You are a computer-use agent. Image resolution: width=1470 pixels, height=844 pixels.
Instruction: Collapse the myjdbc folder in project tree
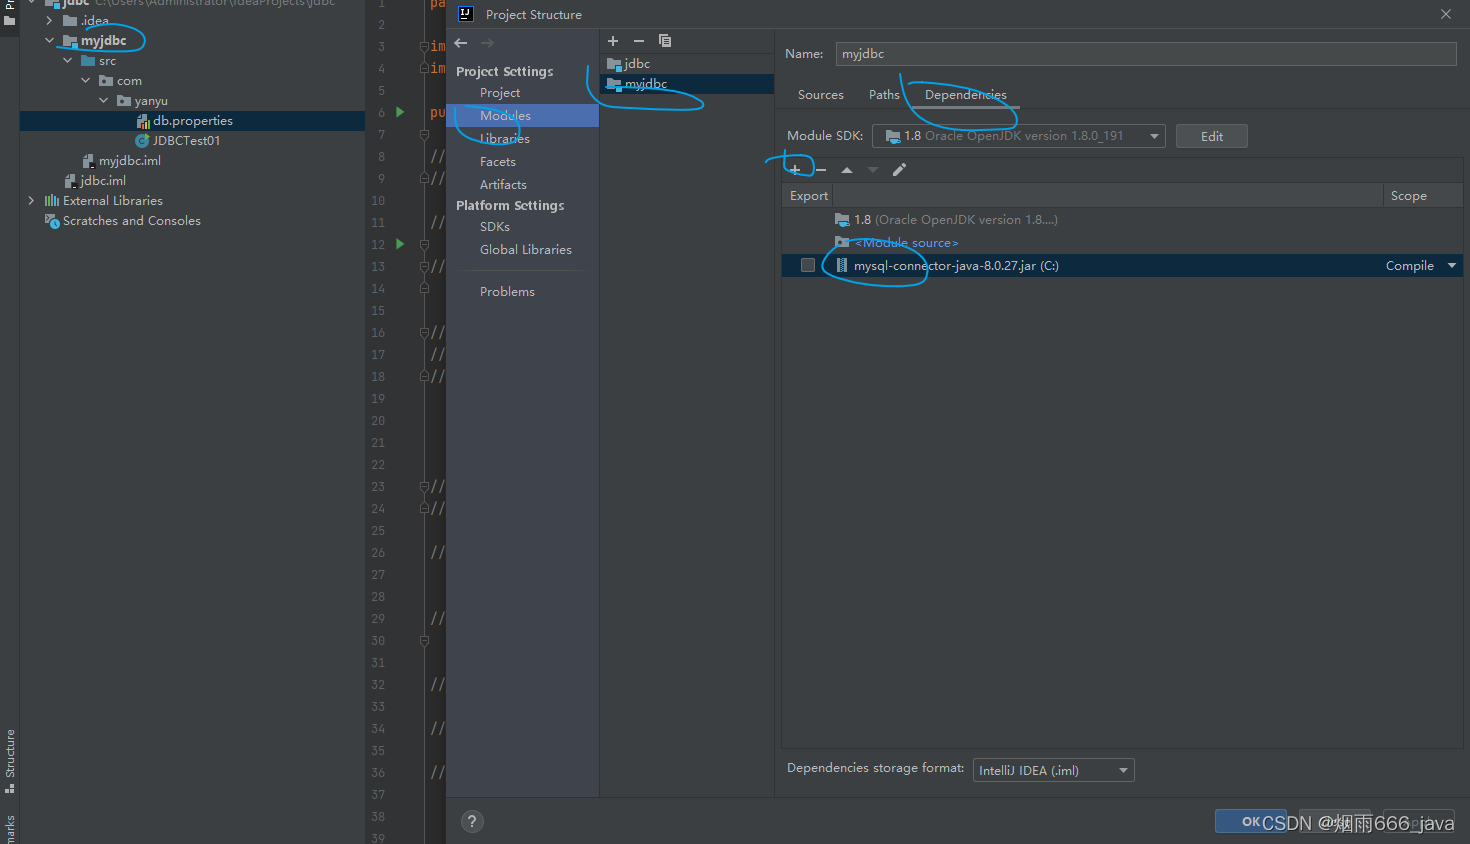click(x=50, y=41)
